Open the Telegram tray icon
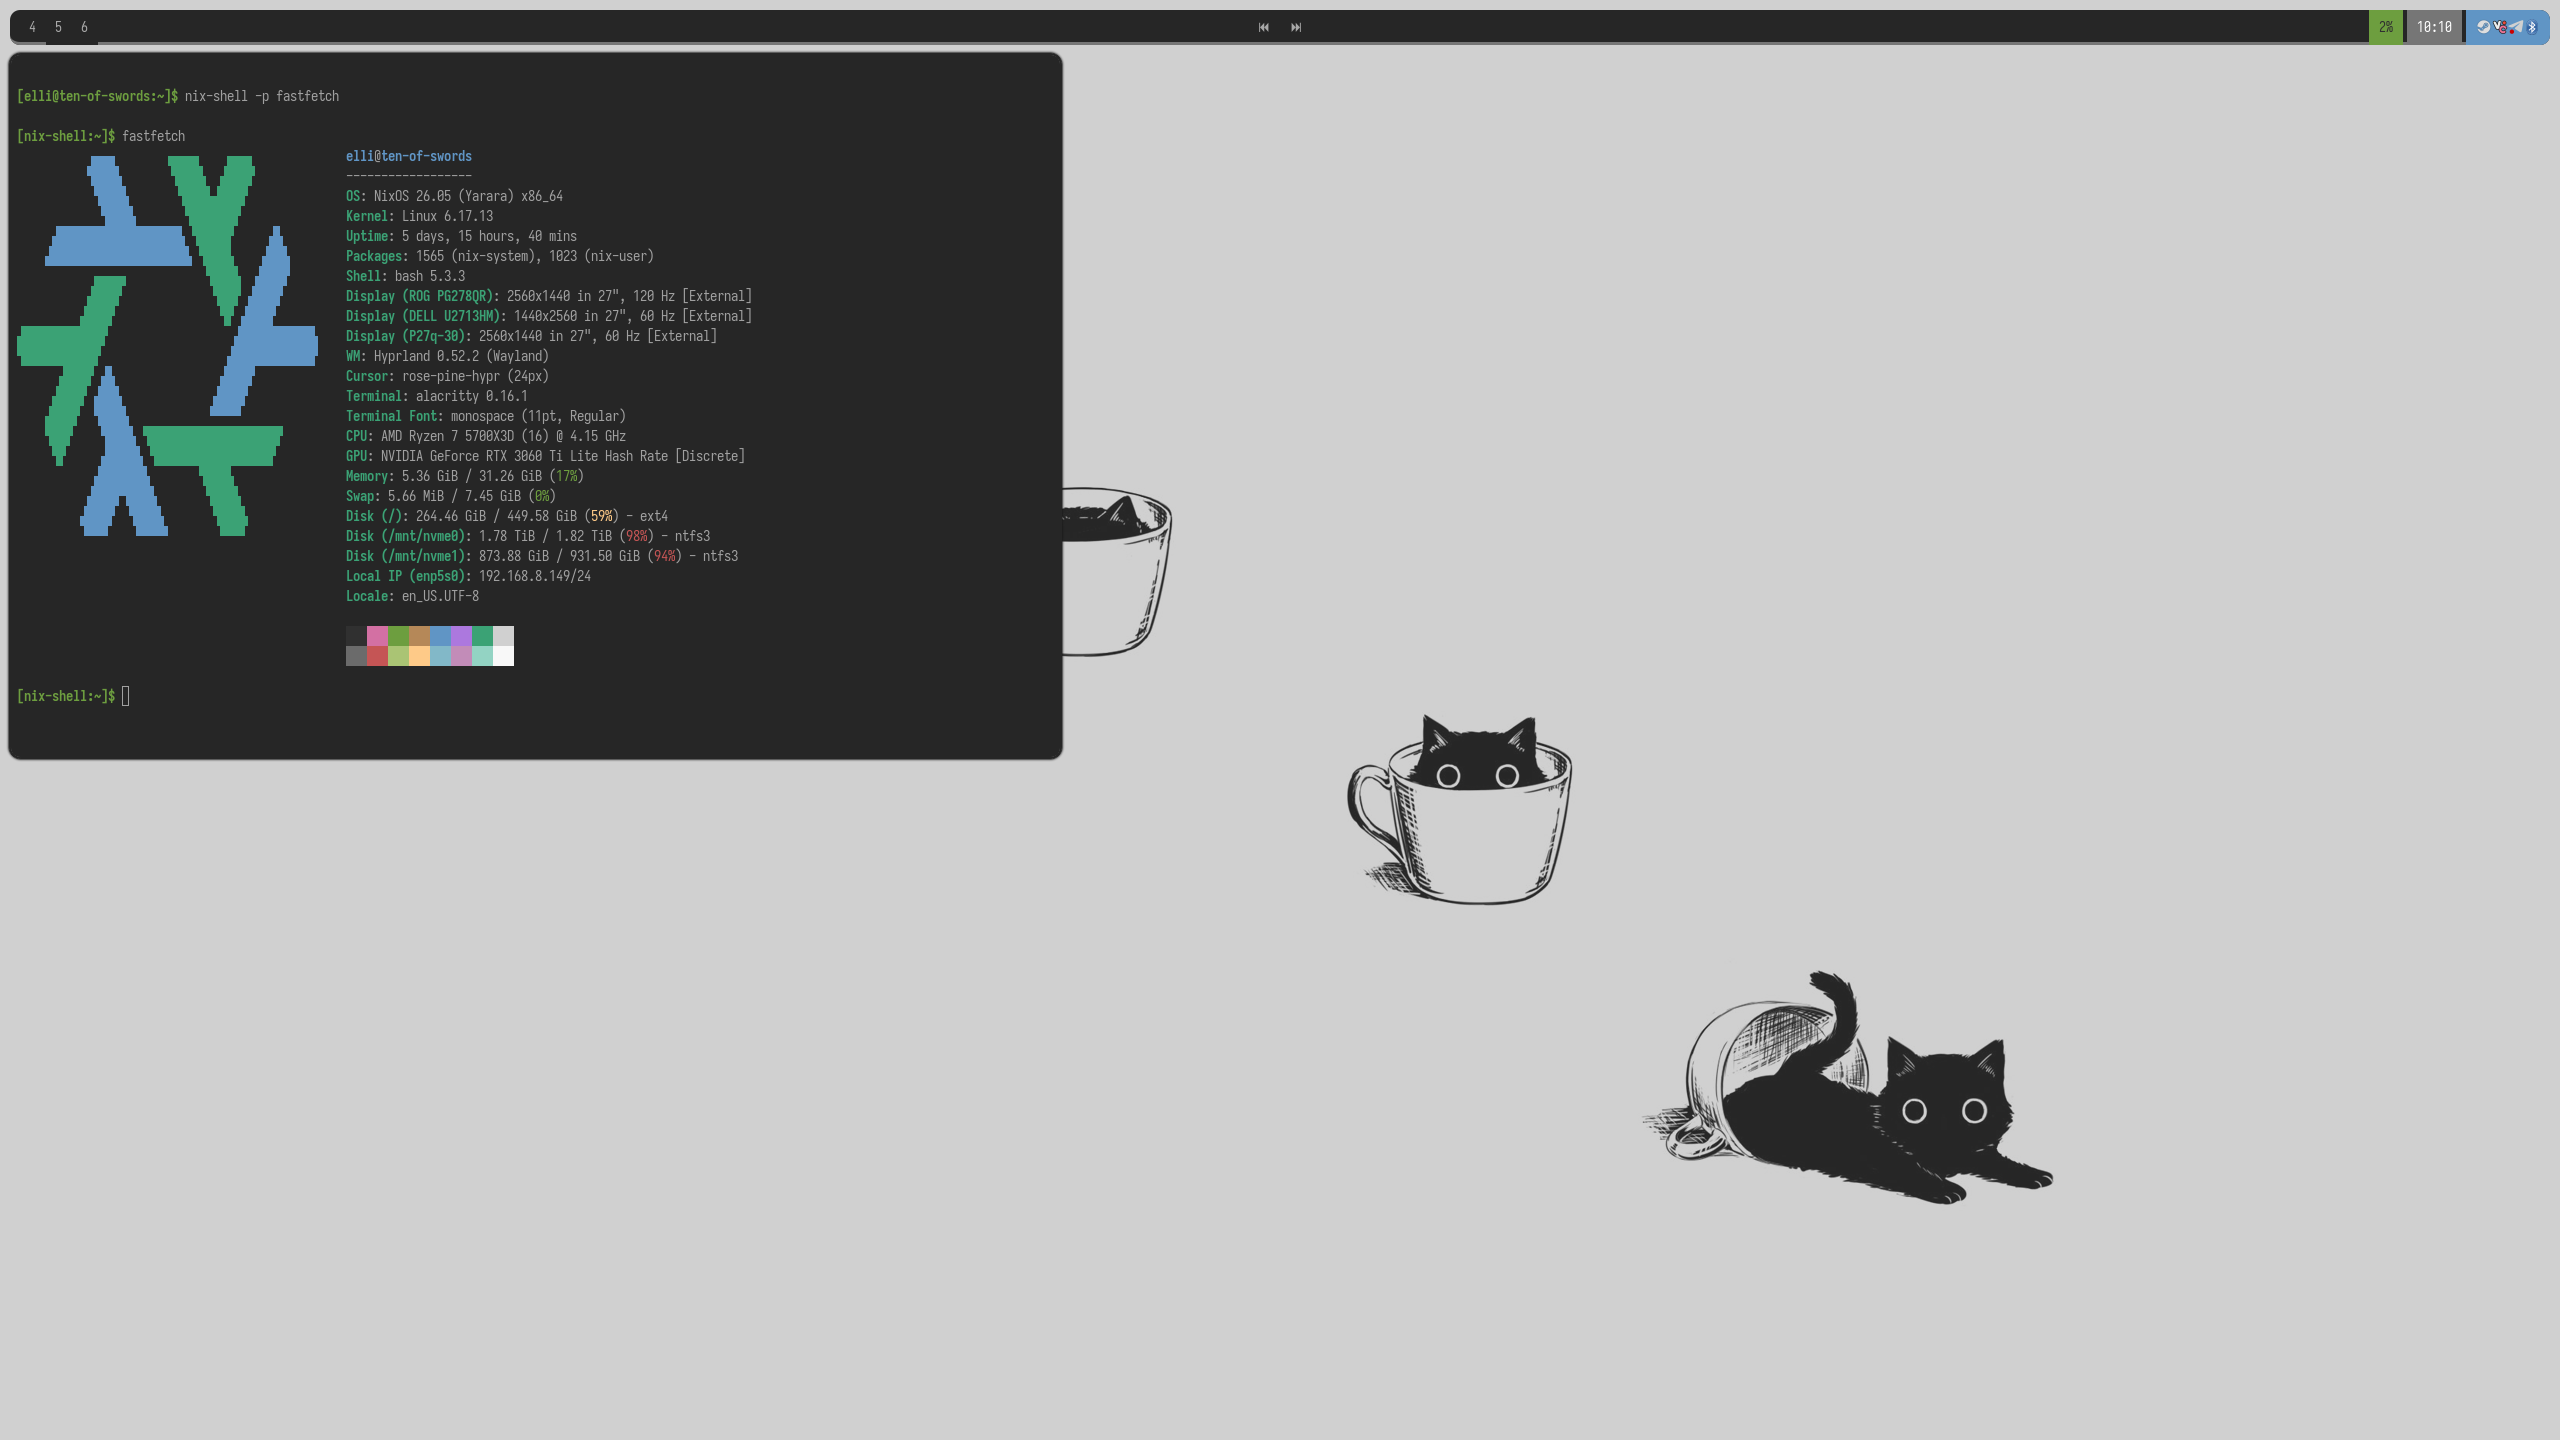The image size is (2560, 1440). (2516, 27)
